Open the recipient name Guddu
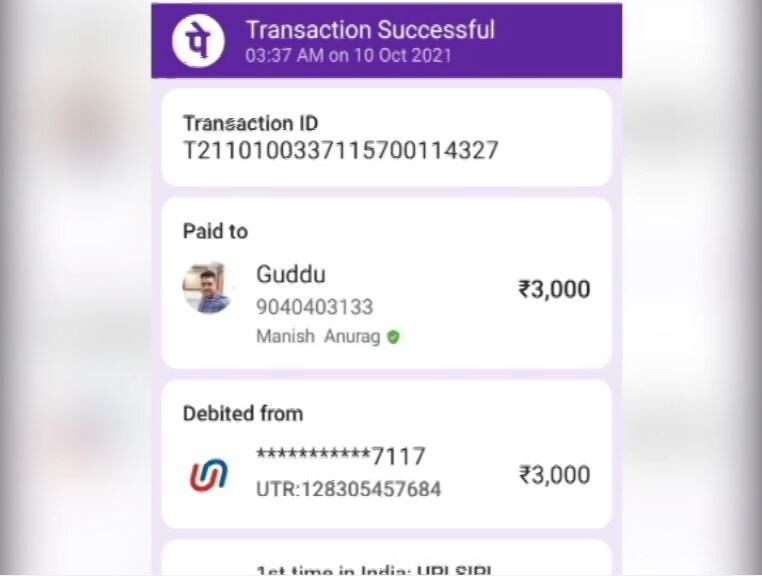The height and width of the screenshot is (576, 762). pos(291,274)
